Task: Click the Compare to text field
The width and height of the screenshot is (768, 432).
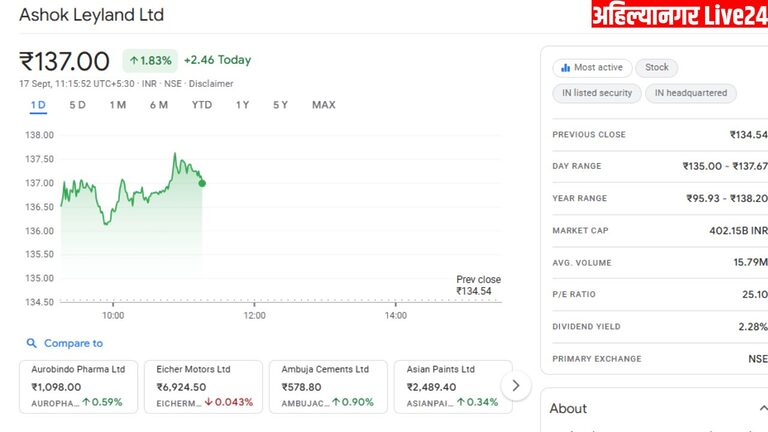Action: tap(73, 343)
